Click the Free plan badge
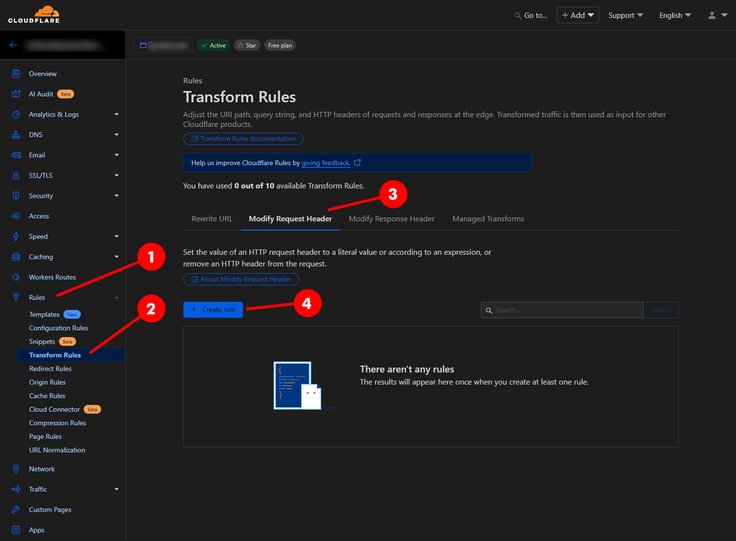Image resolution: width=736 pixels, height=541 pixels. tap(280, 46)
